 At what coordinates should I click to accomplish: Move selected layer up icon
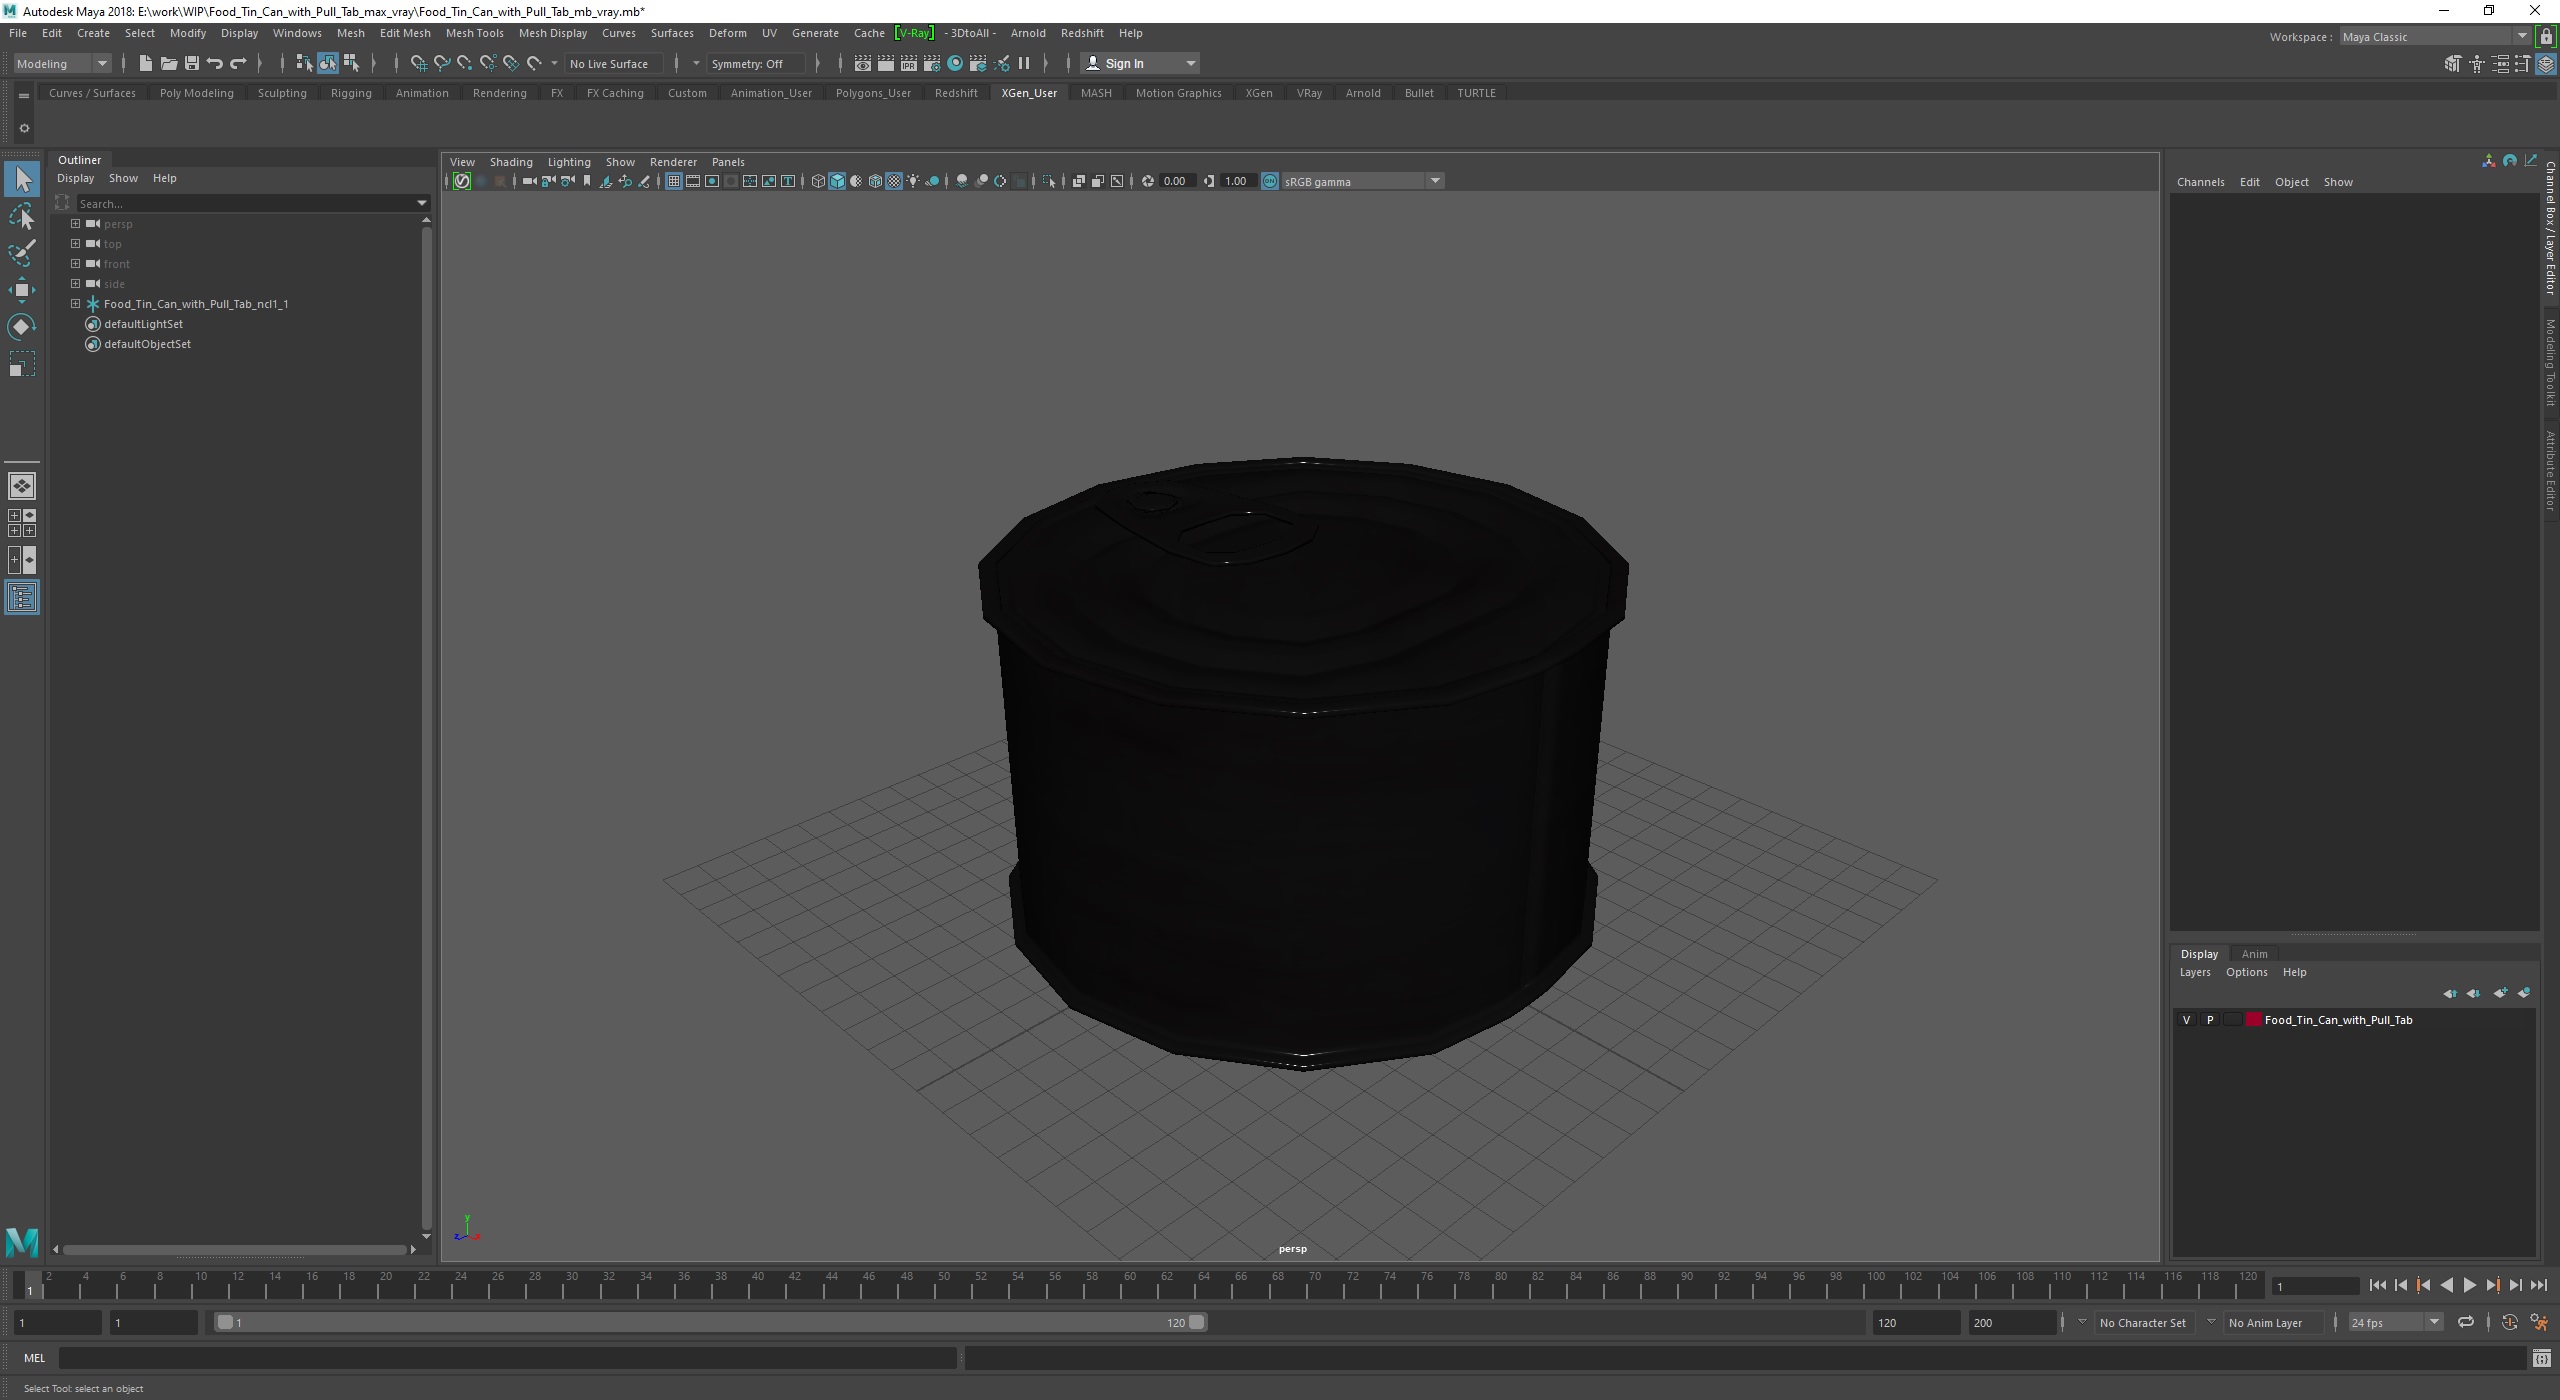[x=2449, y=993]
